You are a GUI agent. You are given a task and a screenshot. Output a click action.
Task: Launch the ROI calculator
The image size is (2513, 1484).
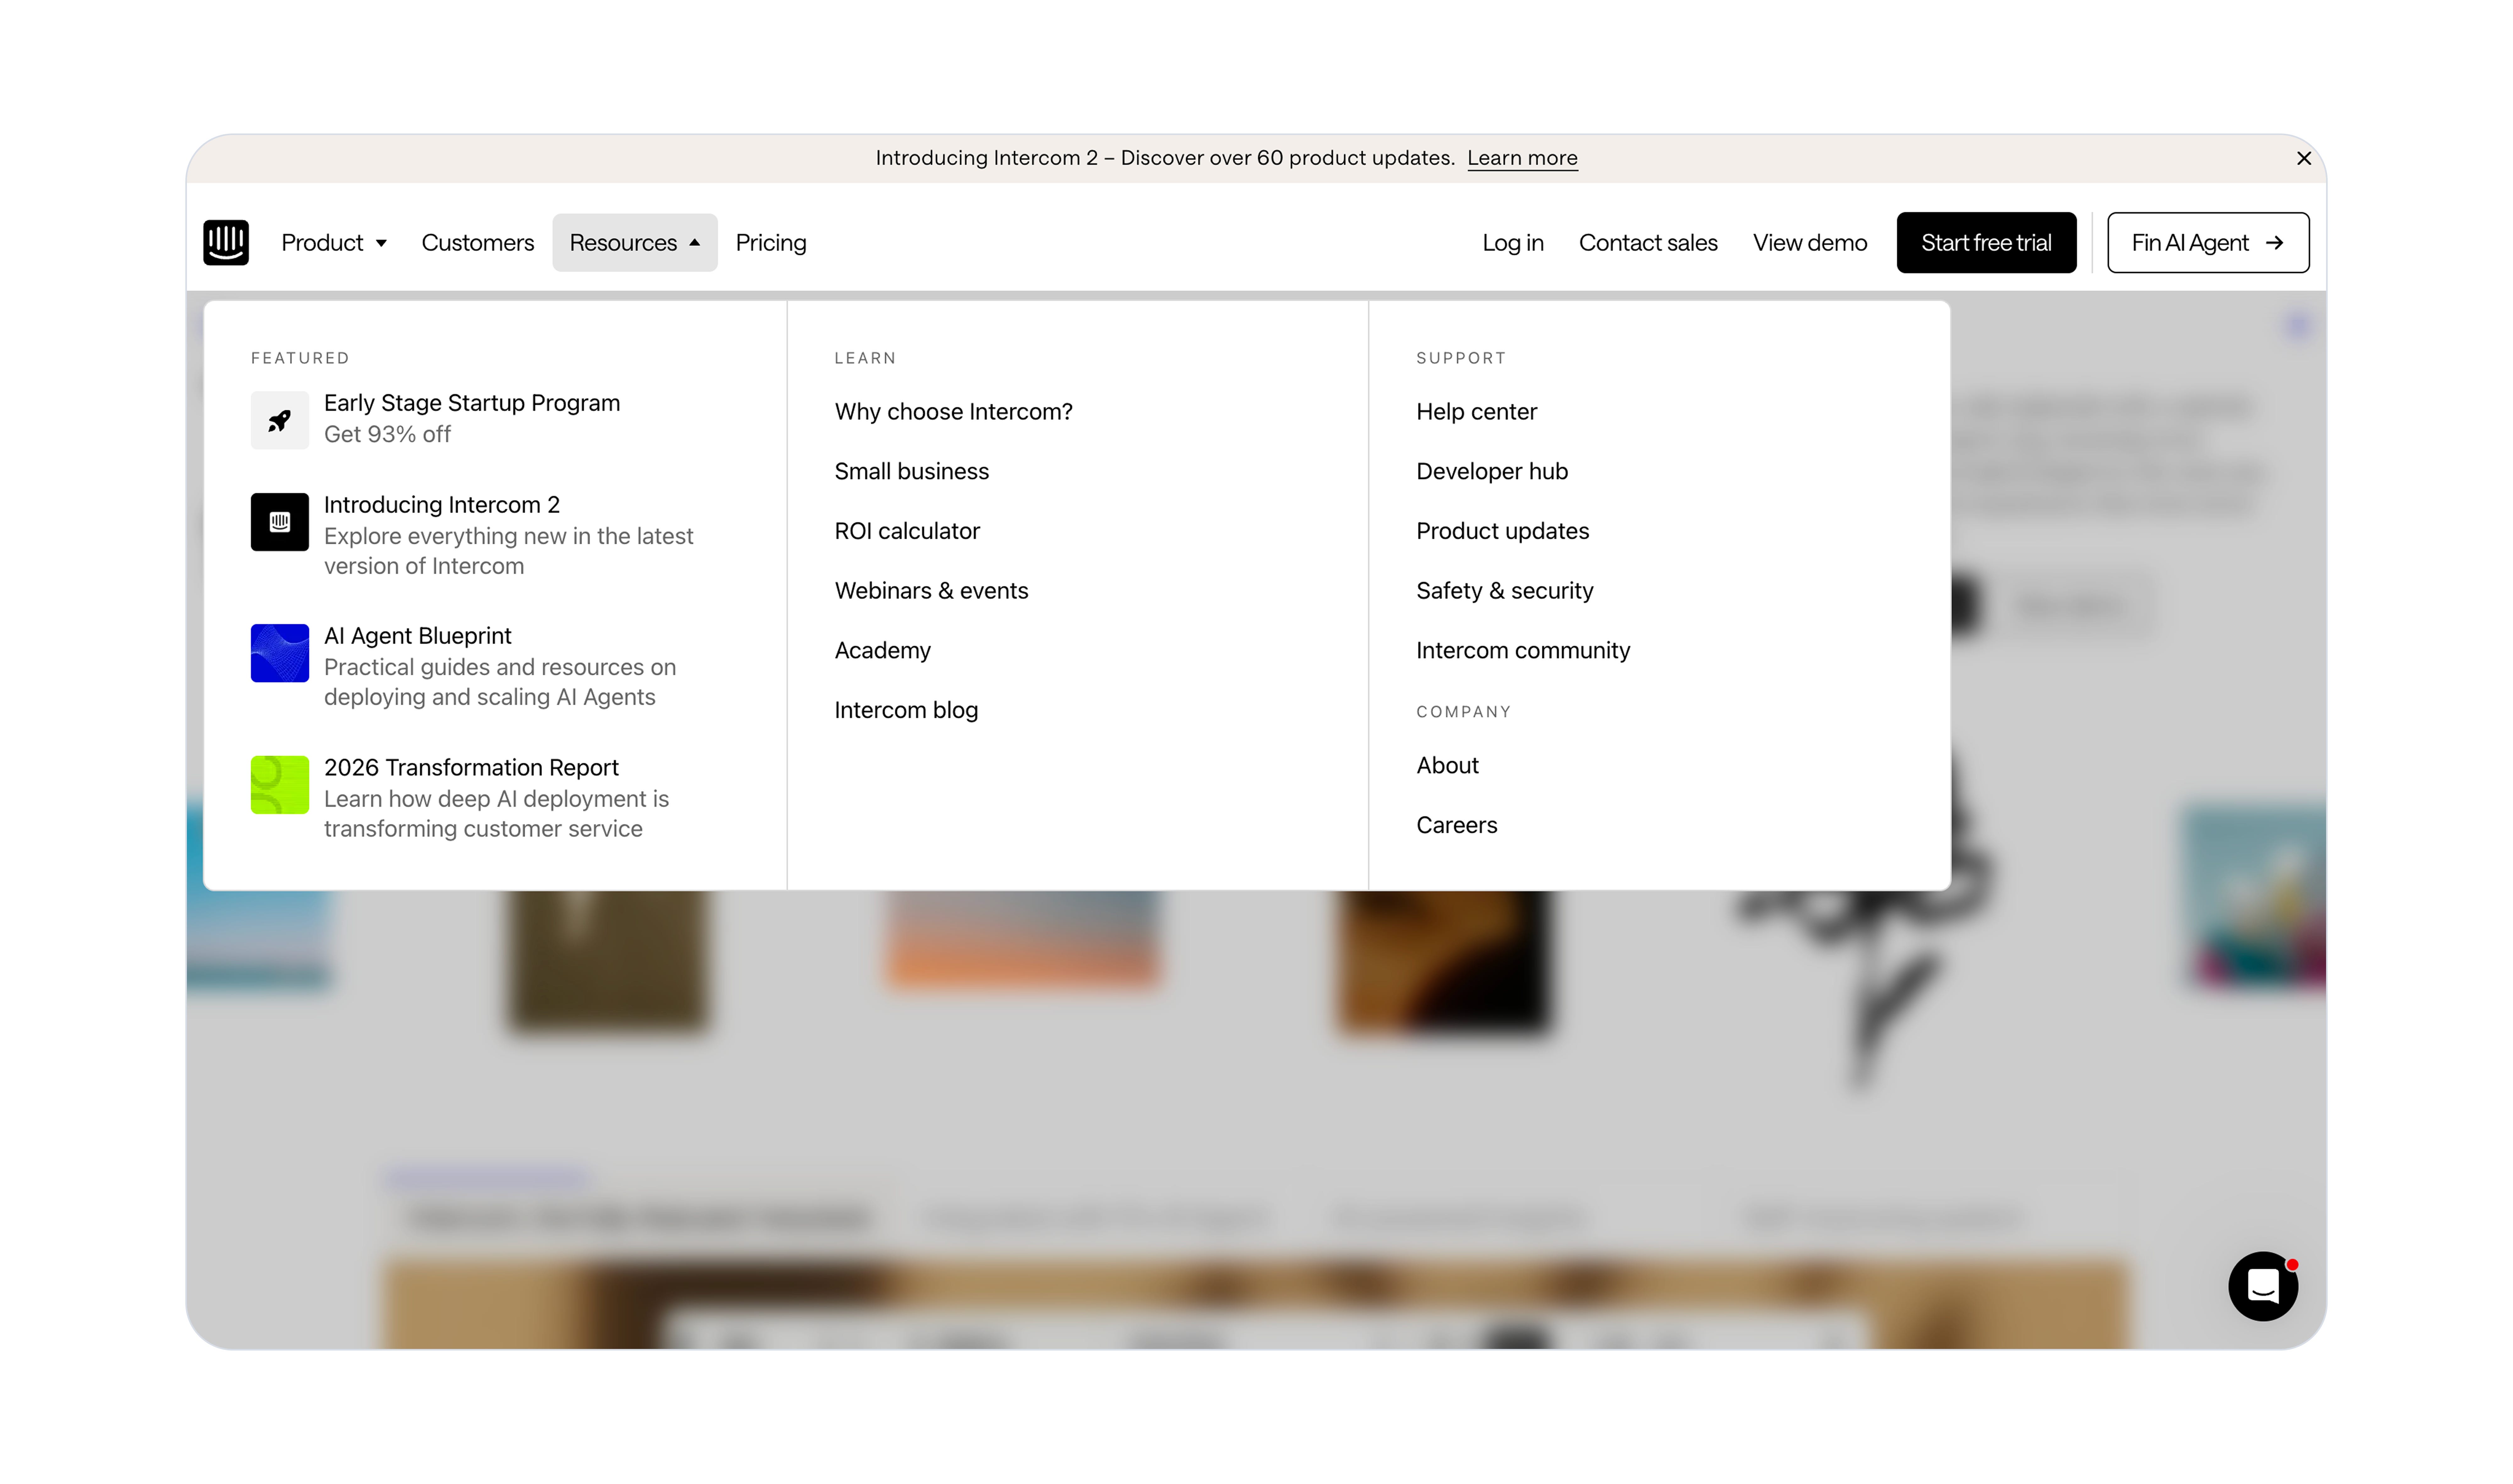point(907,531)
